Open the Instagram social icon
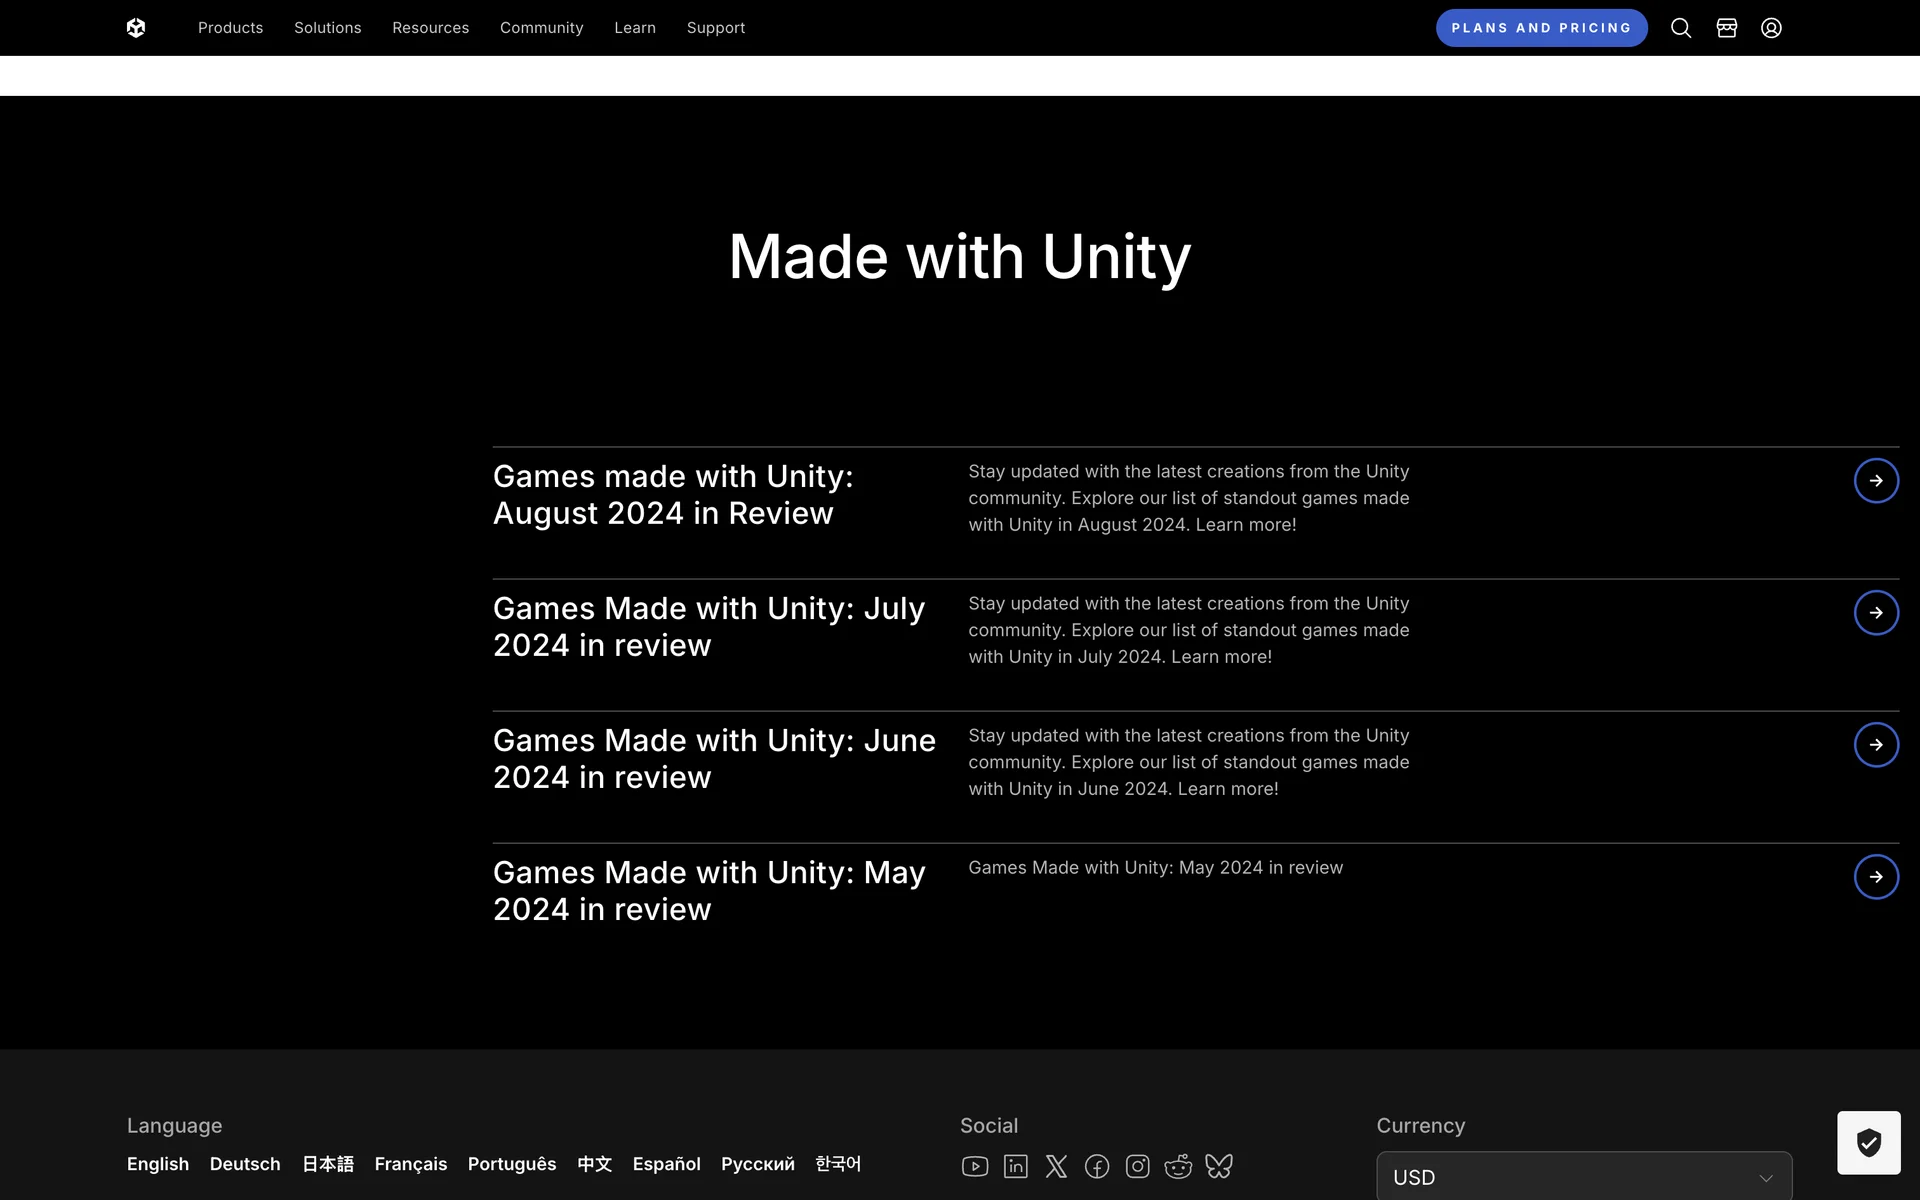 tap(1137, 1166)
